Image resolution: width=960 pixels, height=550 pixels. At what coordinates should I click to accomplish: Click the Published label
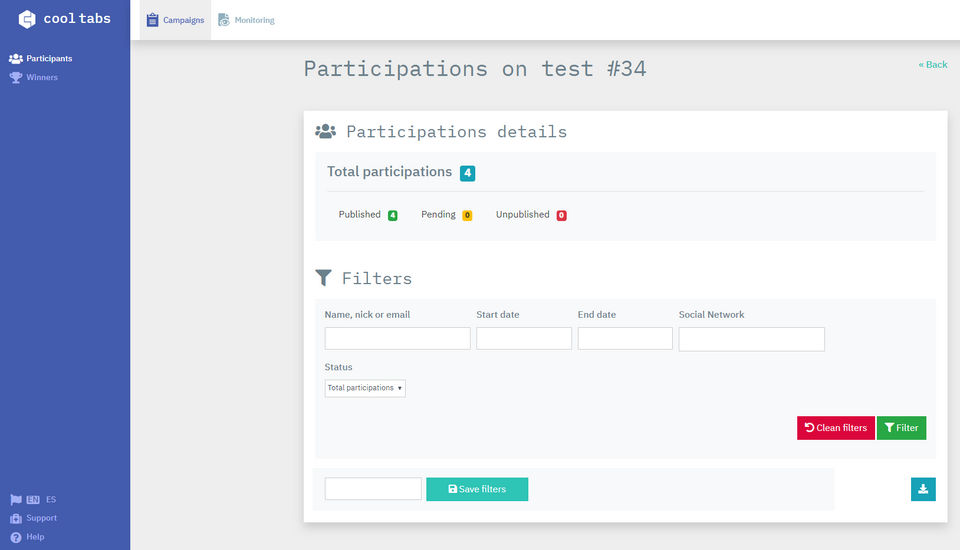click(x=359, y=214)
